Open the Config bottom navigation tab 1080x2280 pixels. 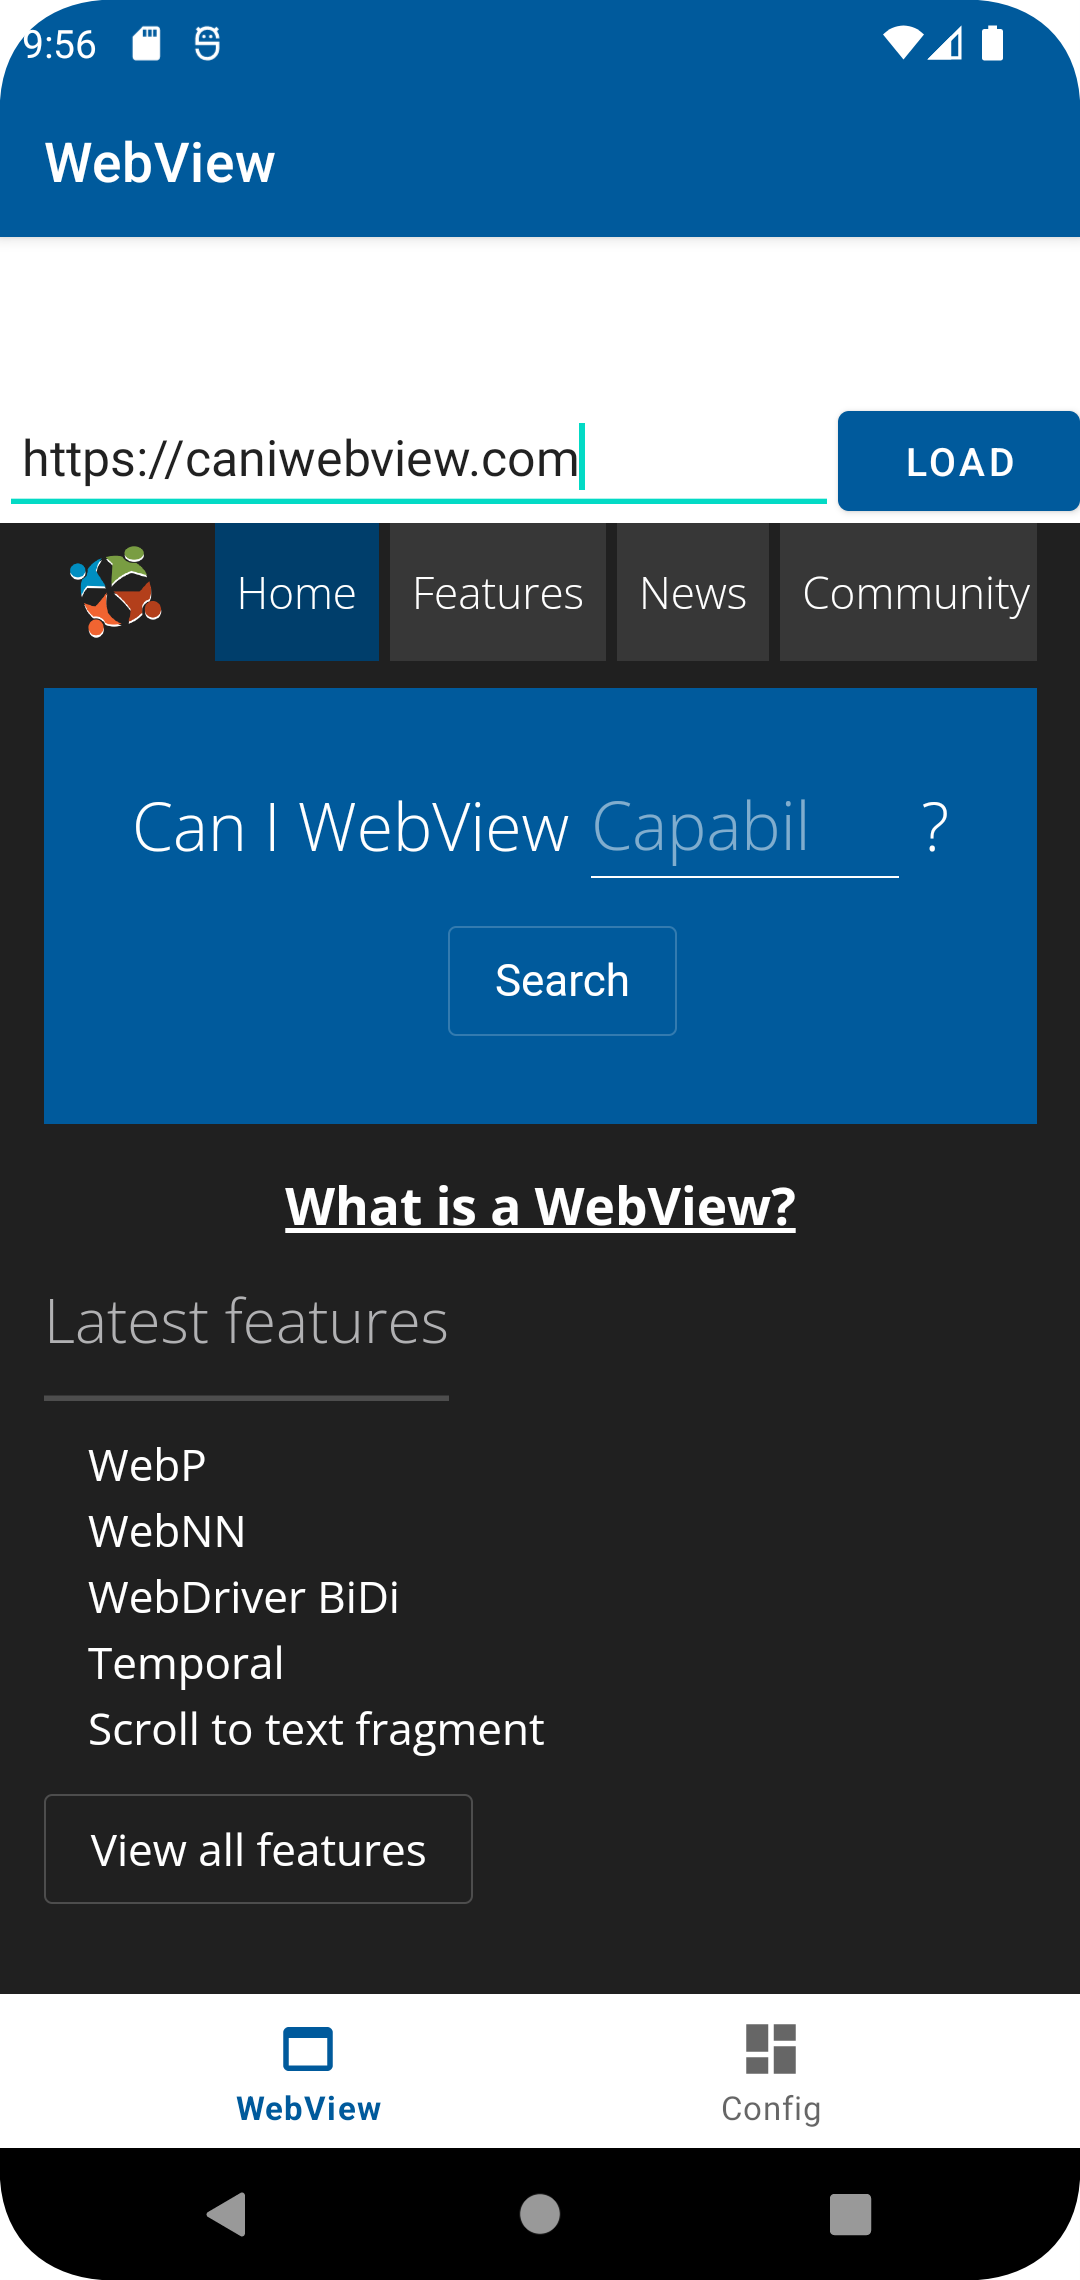point(771,2072)
